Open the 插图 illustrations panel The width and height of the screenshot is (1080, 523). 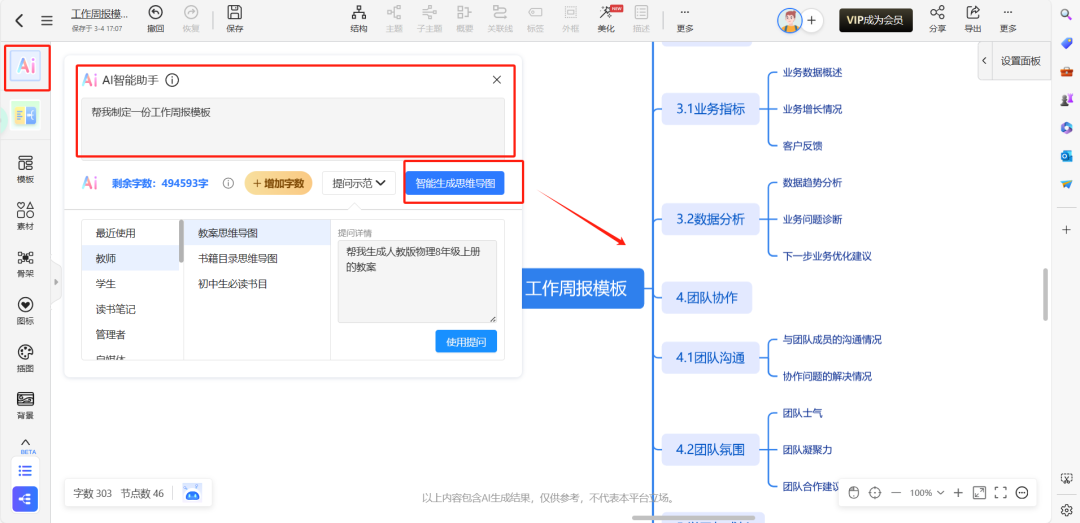click(x=25, y=358)
